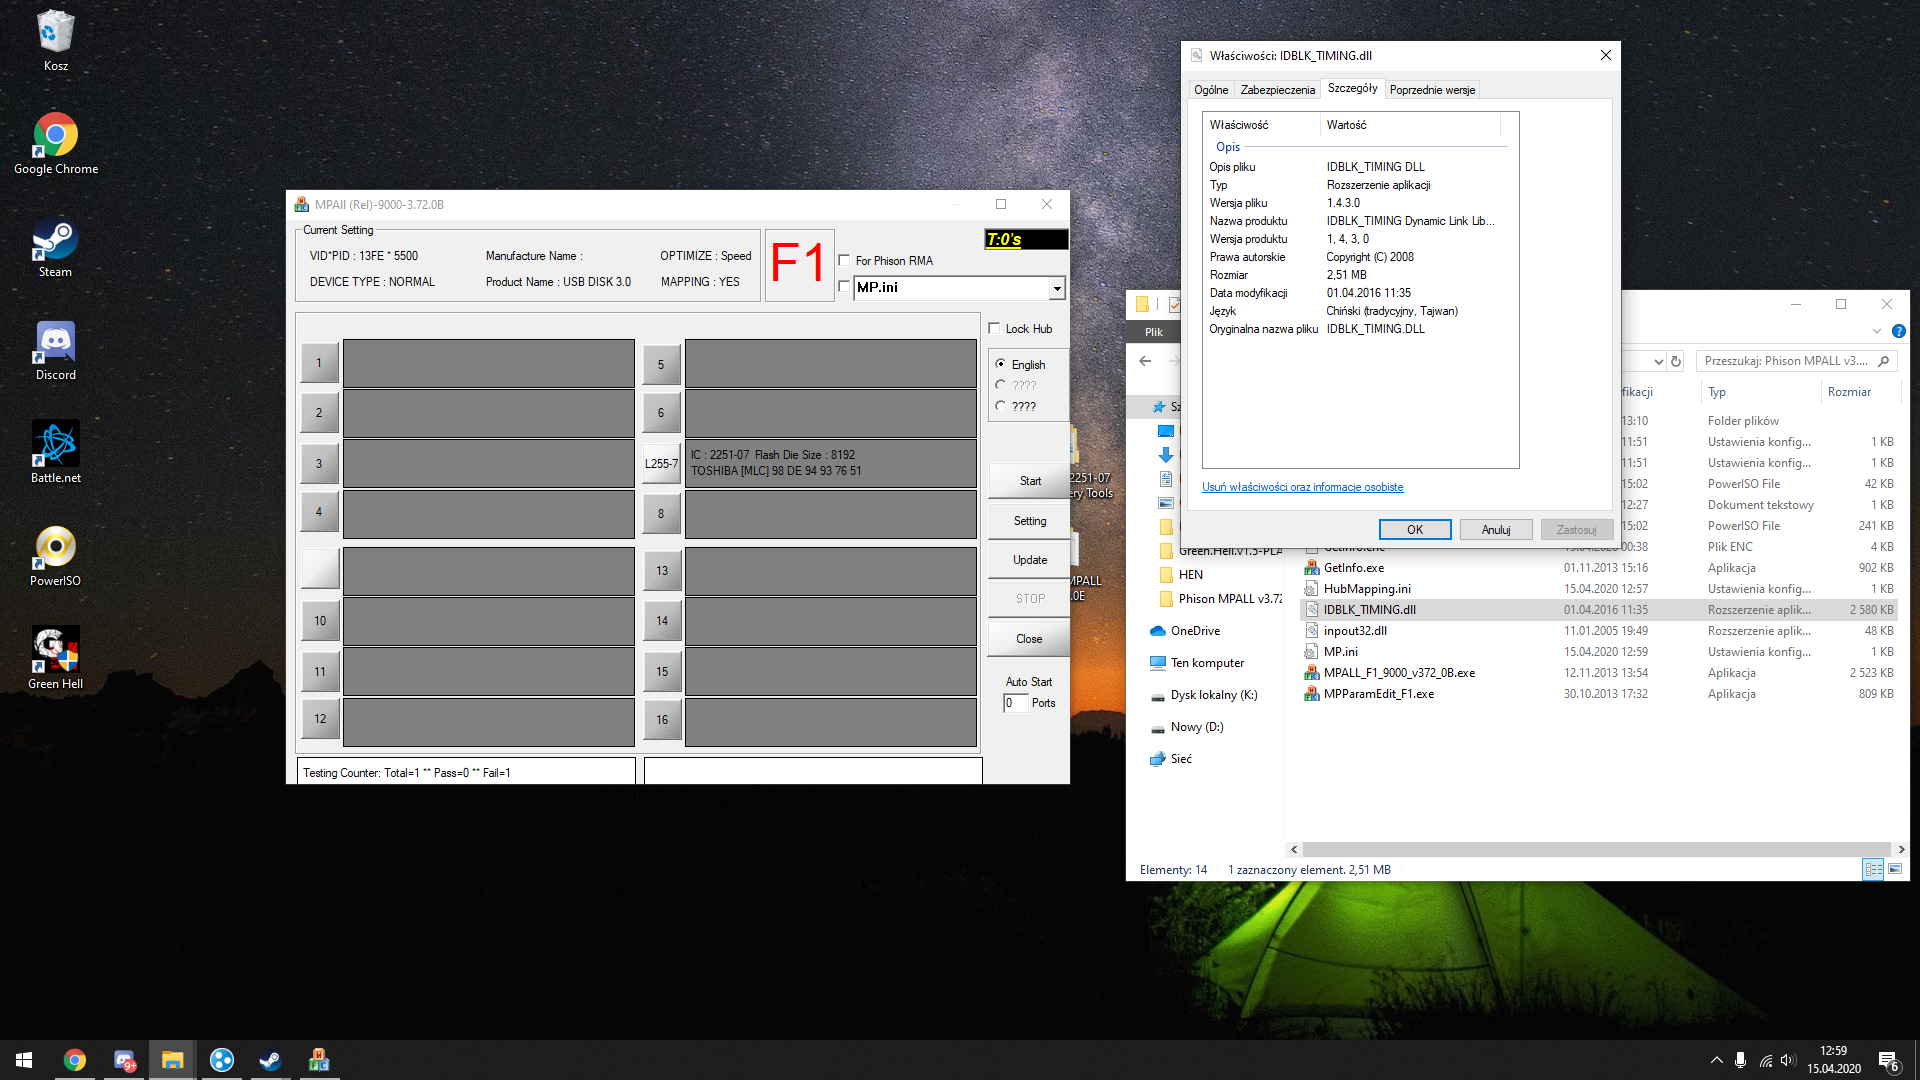Expand the Explorer ribbon with the chevron
The height and width of the screenshot is (1080, 1920).
click(x=1876, y=331)
